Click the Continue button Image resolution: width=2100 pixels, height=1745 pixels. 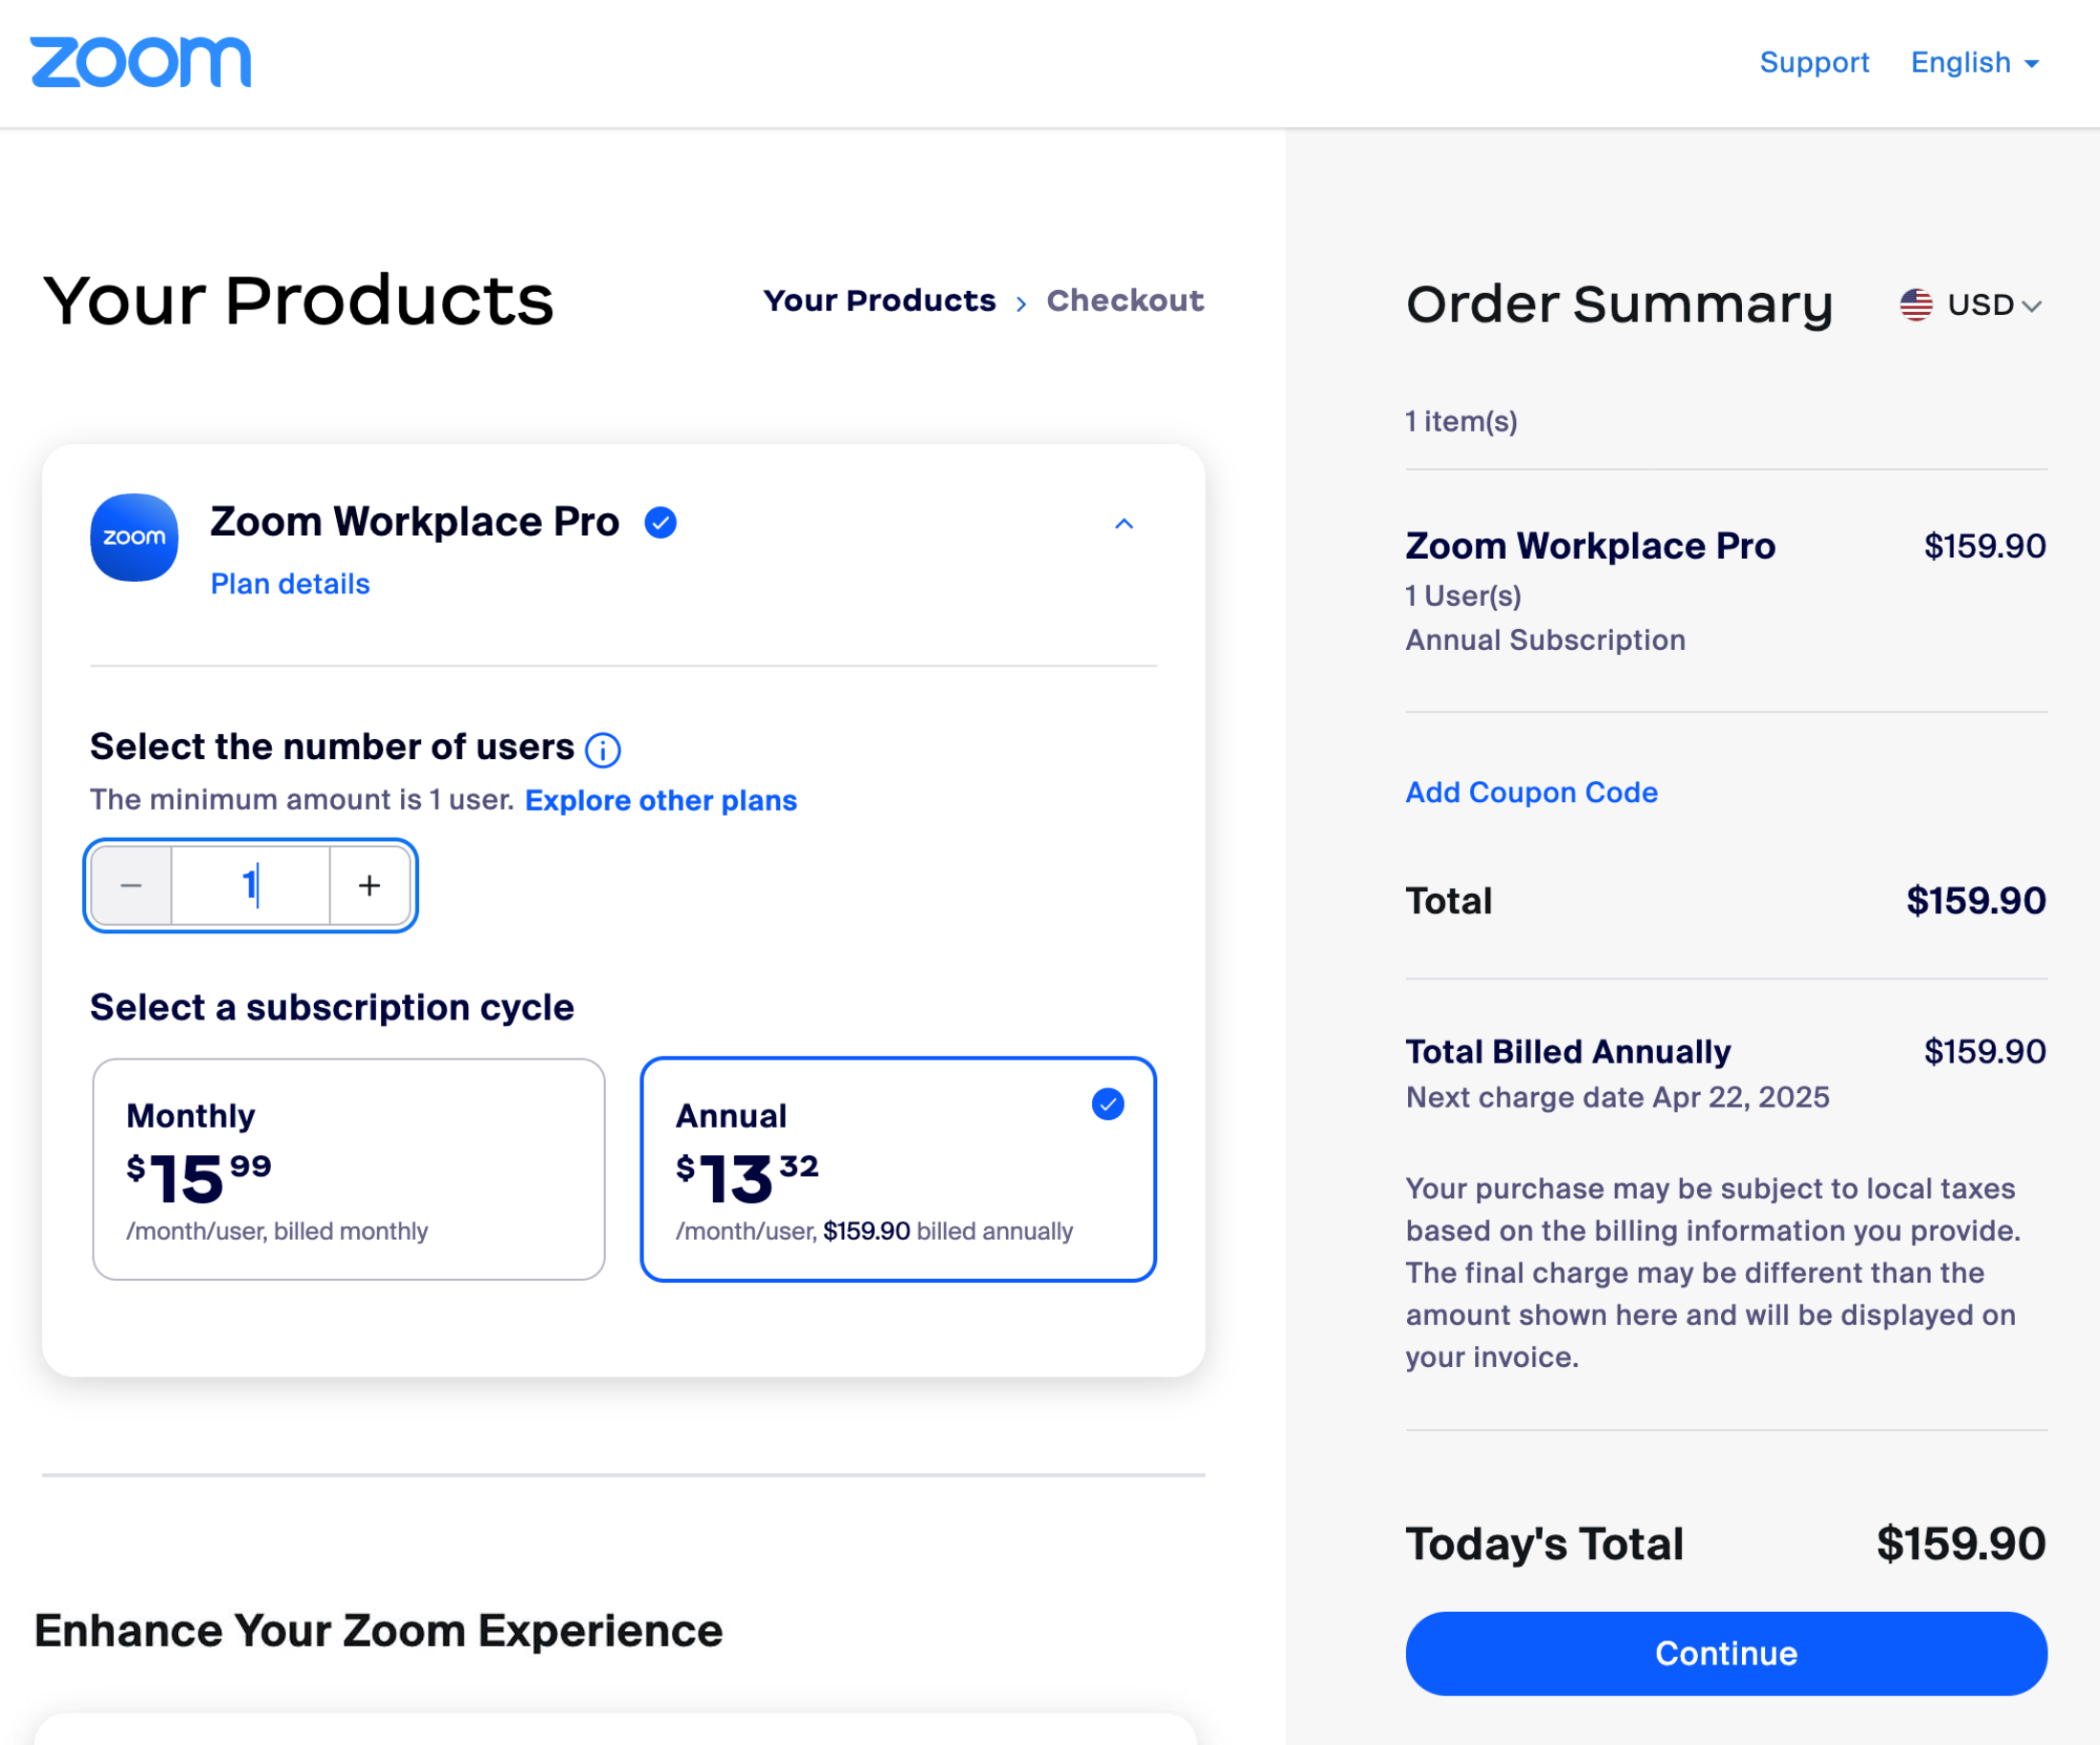(x=1725, y=1653)
